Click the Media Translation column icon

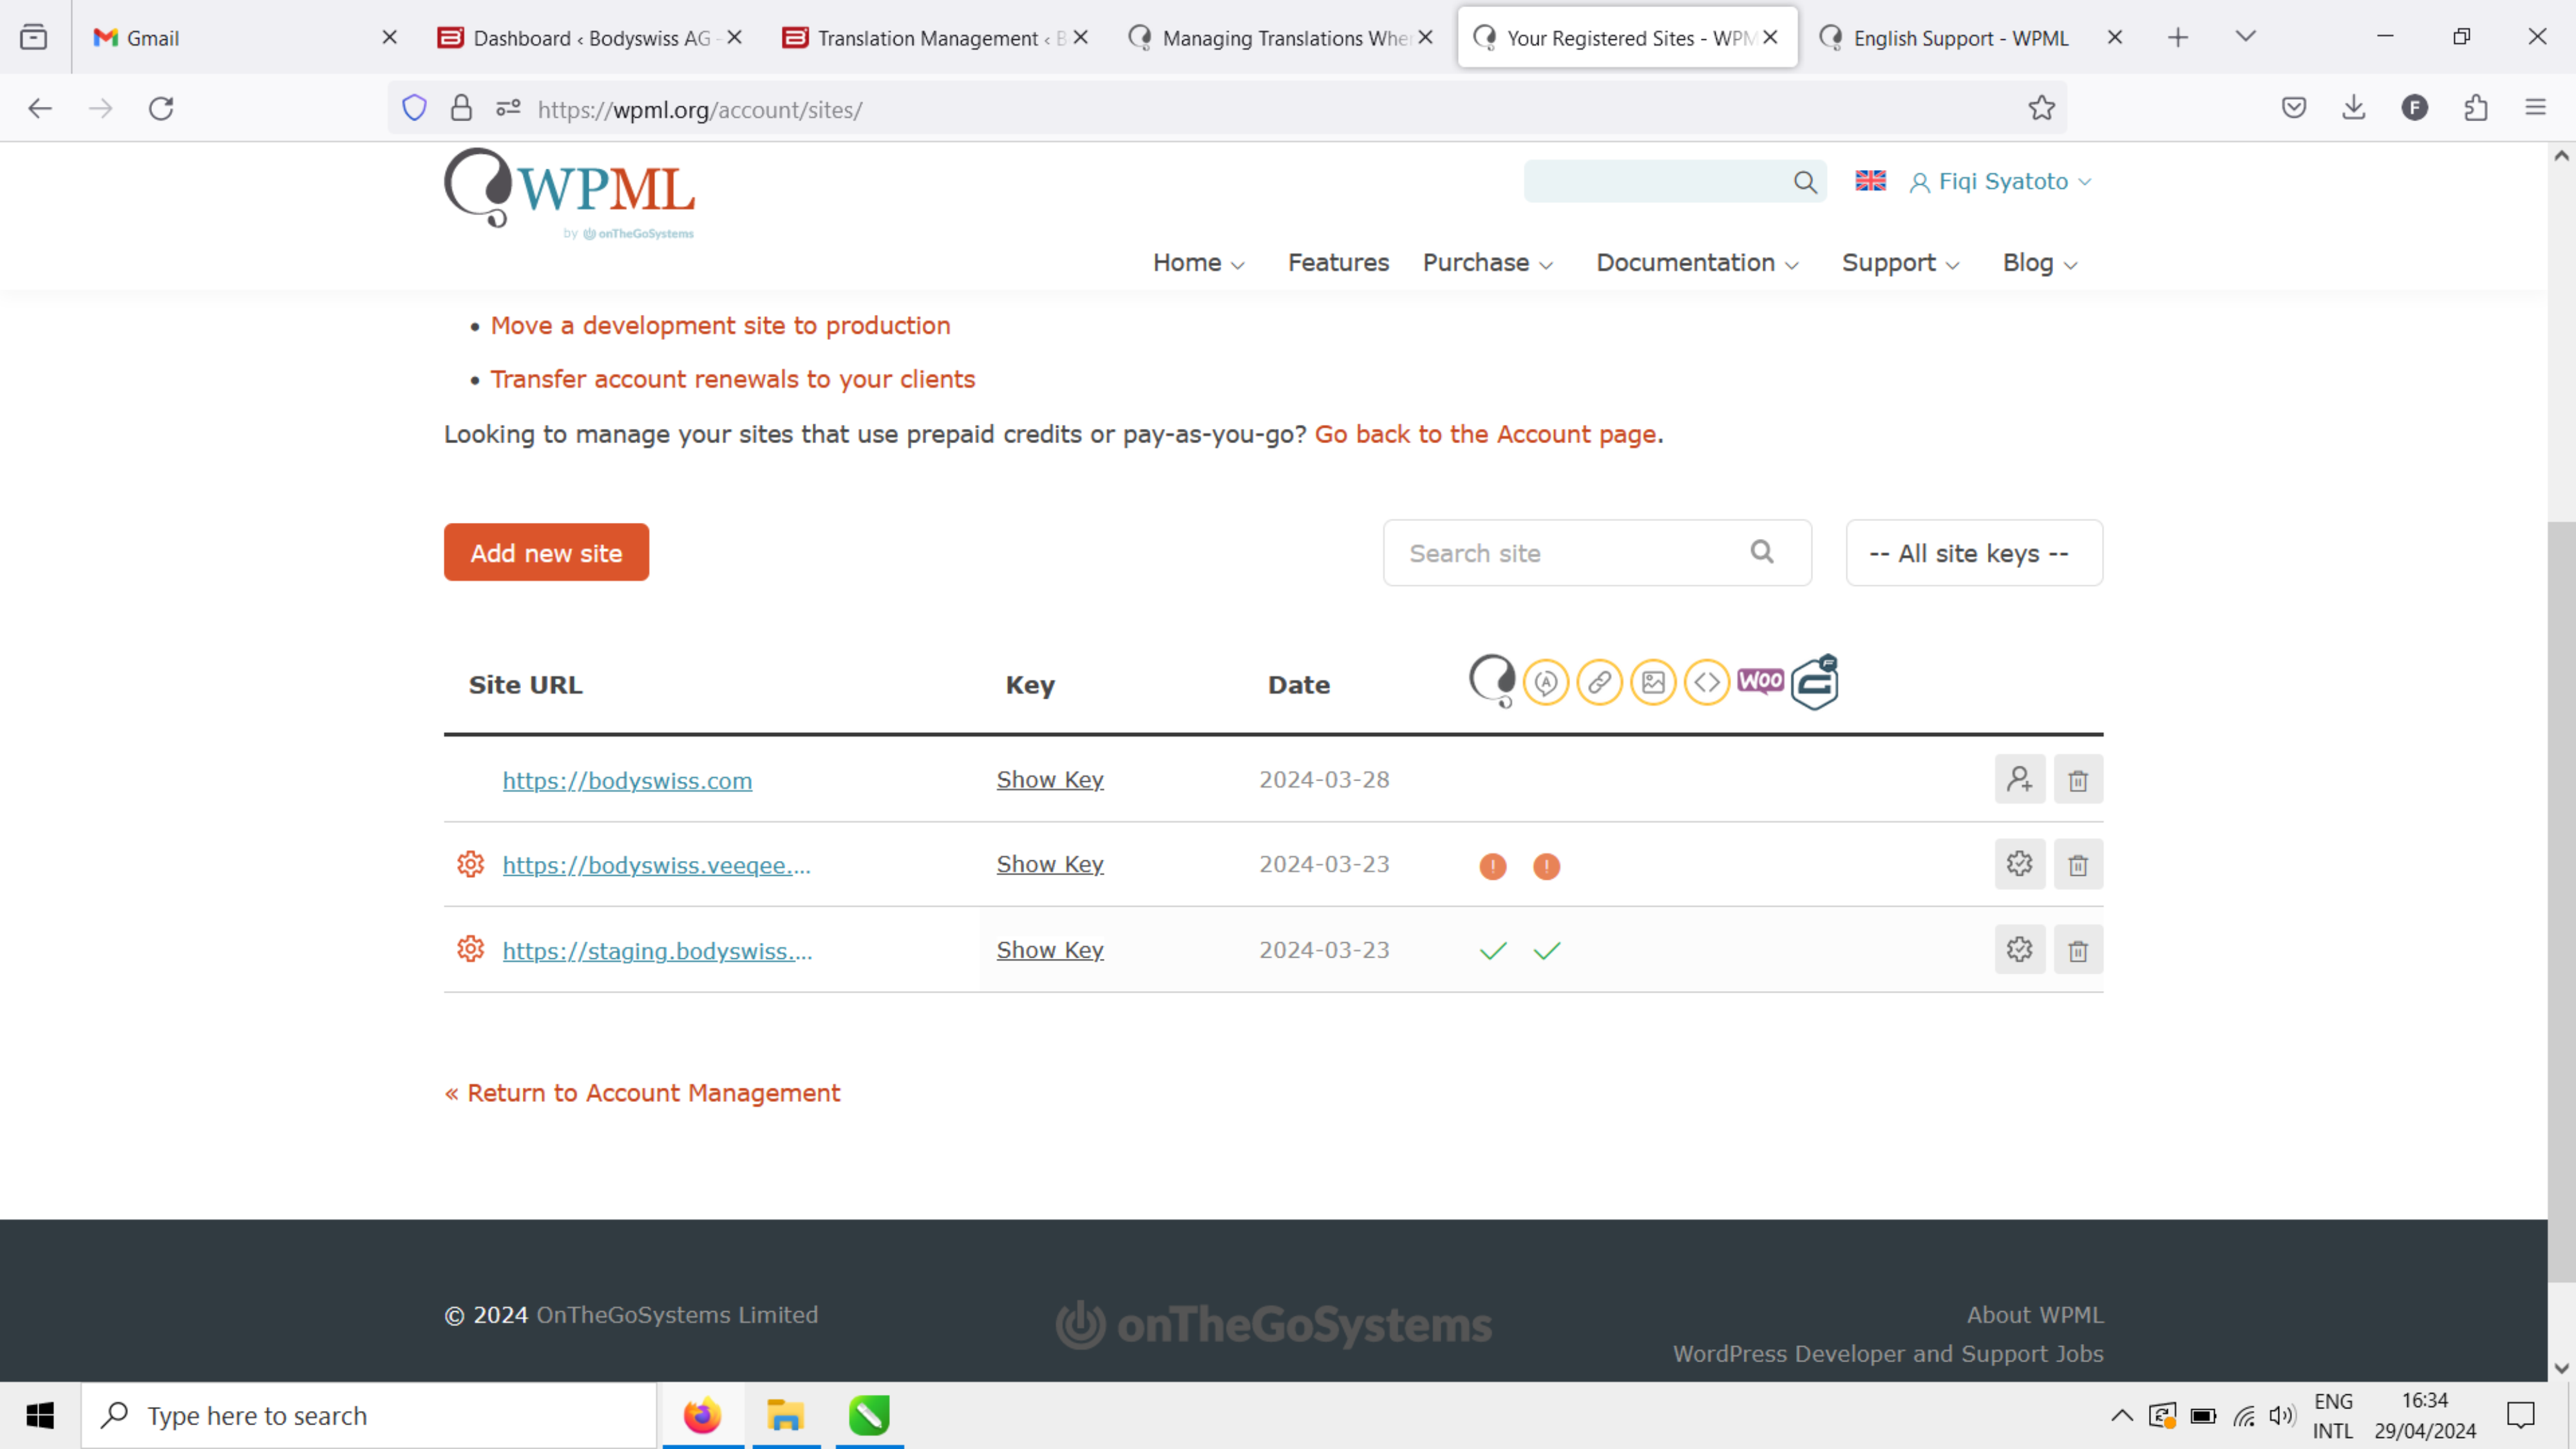pos(1653,683)
